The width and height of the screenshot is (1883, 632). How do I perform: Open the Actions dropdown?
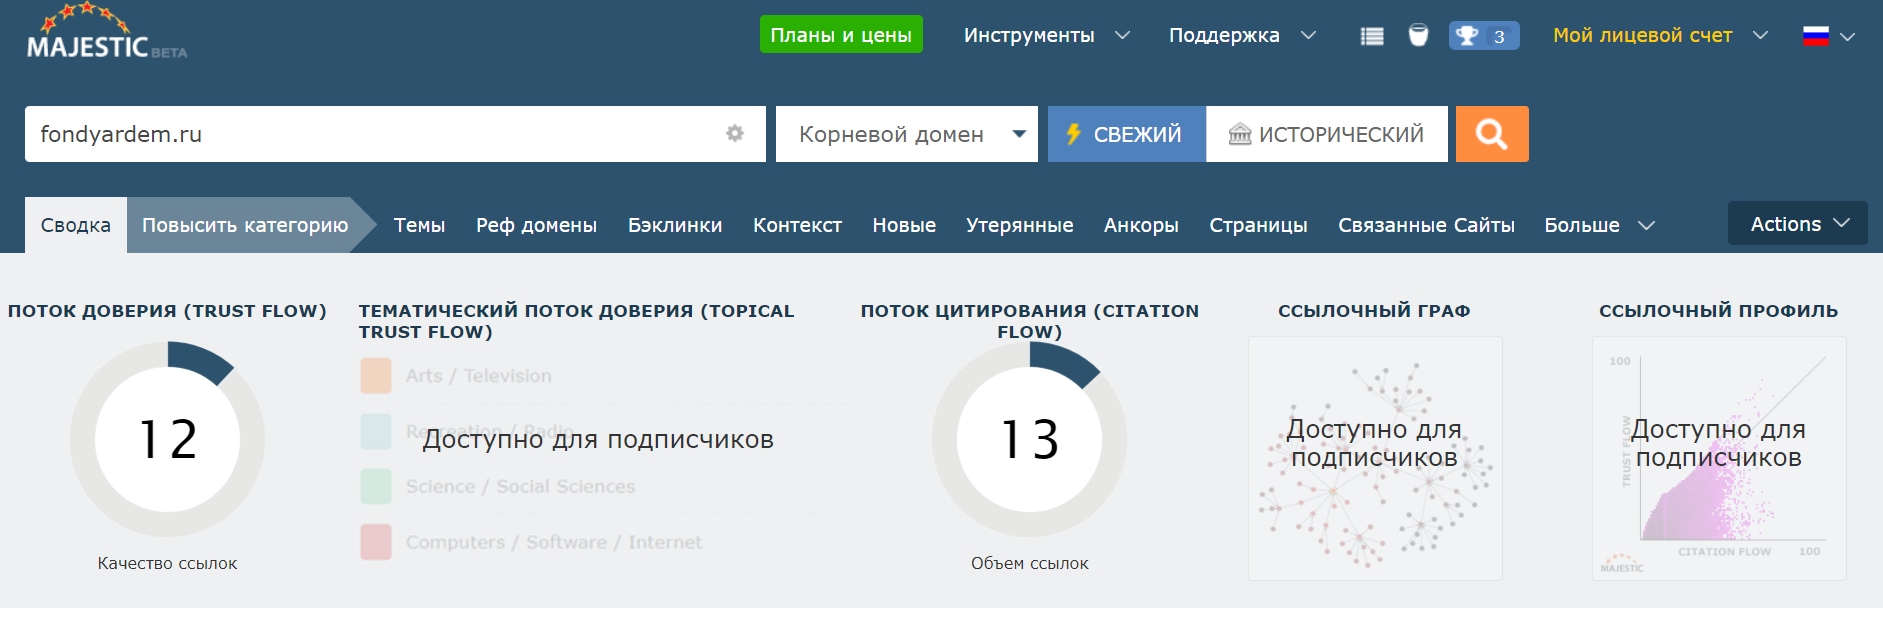tap(1798, 224)
